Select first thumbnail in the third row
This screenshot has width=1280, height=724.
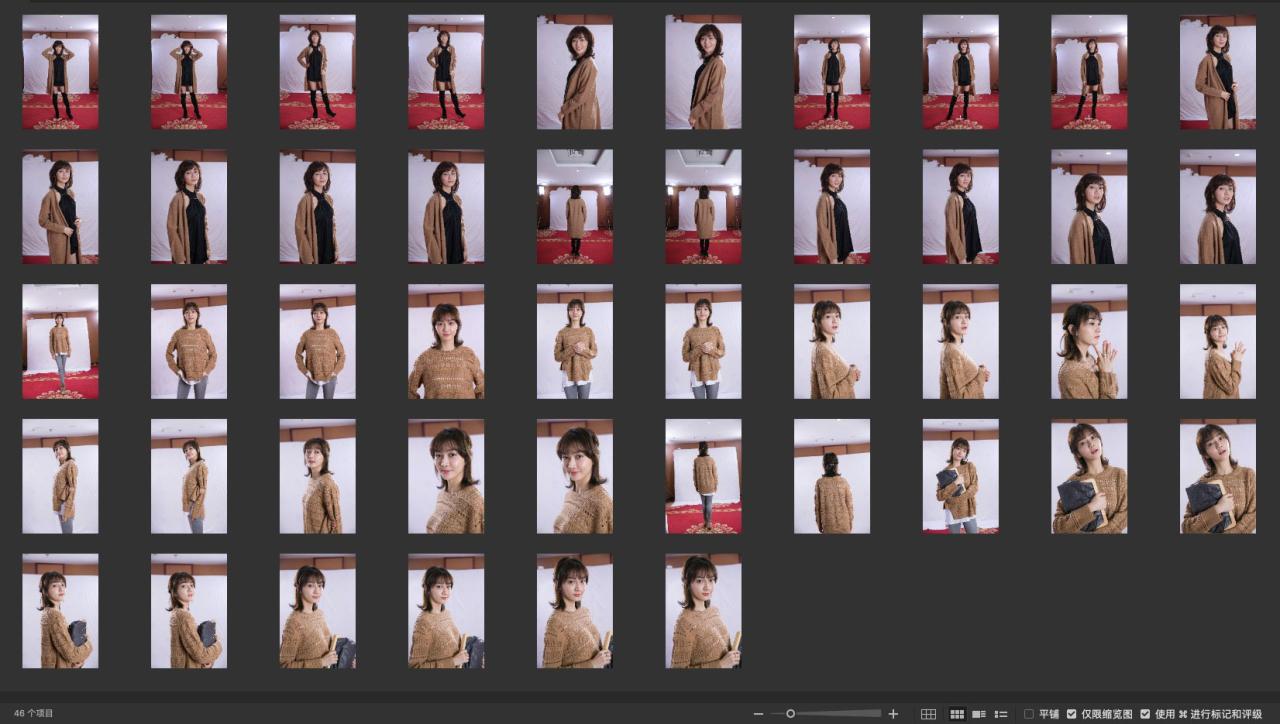point(60,342)
